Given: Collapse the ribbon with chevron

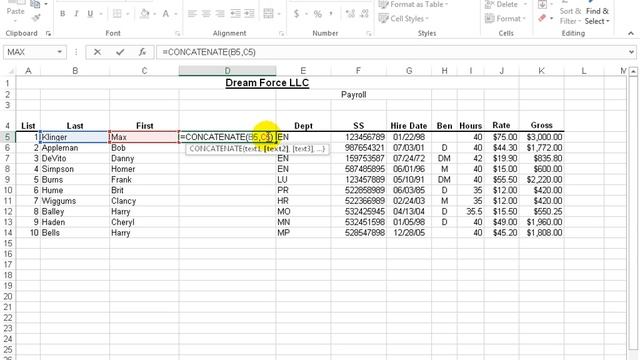Looking at the screenshot, I should [631, 33].
